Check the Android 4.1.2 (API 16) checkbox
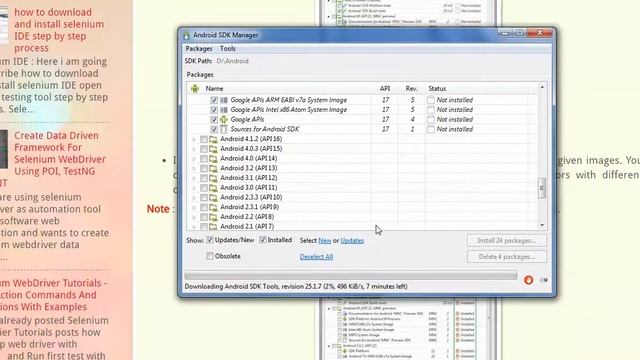The height and width of the screenshot is (360, 640). tap(204, 139)
